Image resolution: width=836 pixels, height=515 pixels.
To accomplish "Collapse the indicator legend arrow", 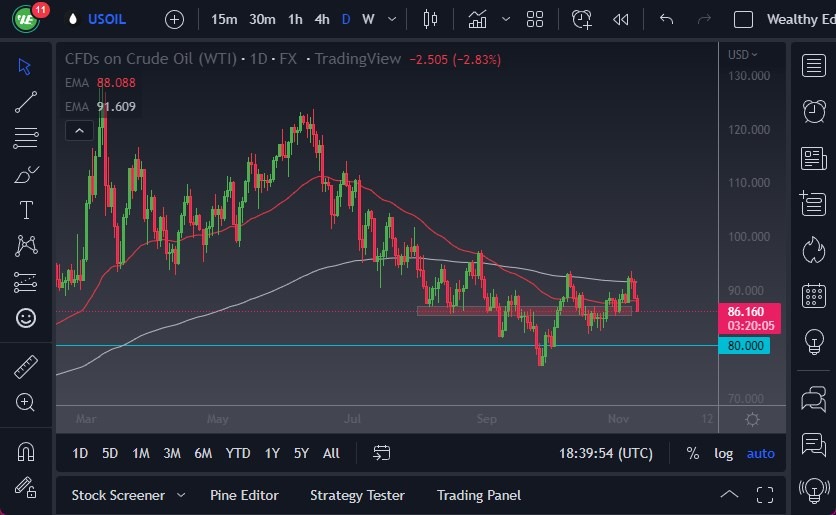I will click(79, 129).
